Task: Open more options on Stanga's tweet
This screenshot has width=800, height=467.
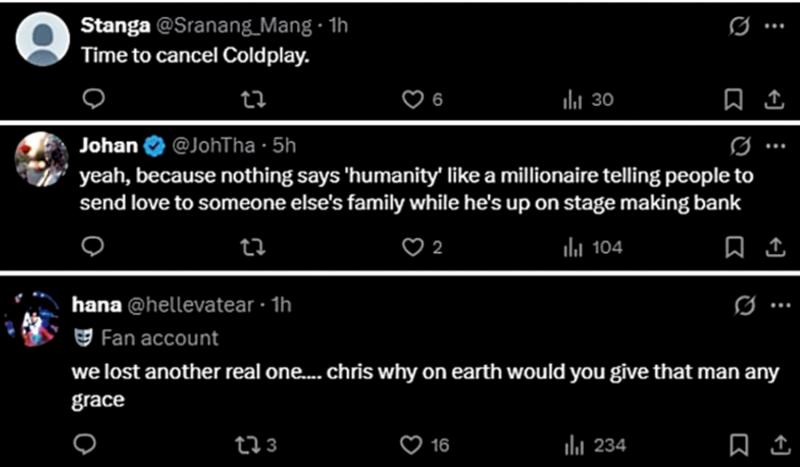Action: [775, 28]
